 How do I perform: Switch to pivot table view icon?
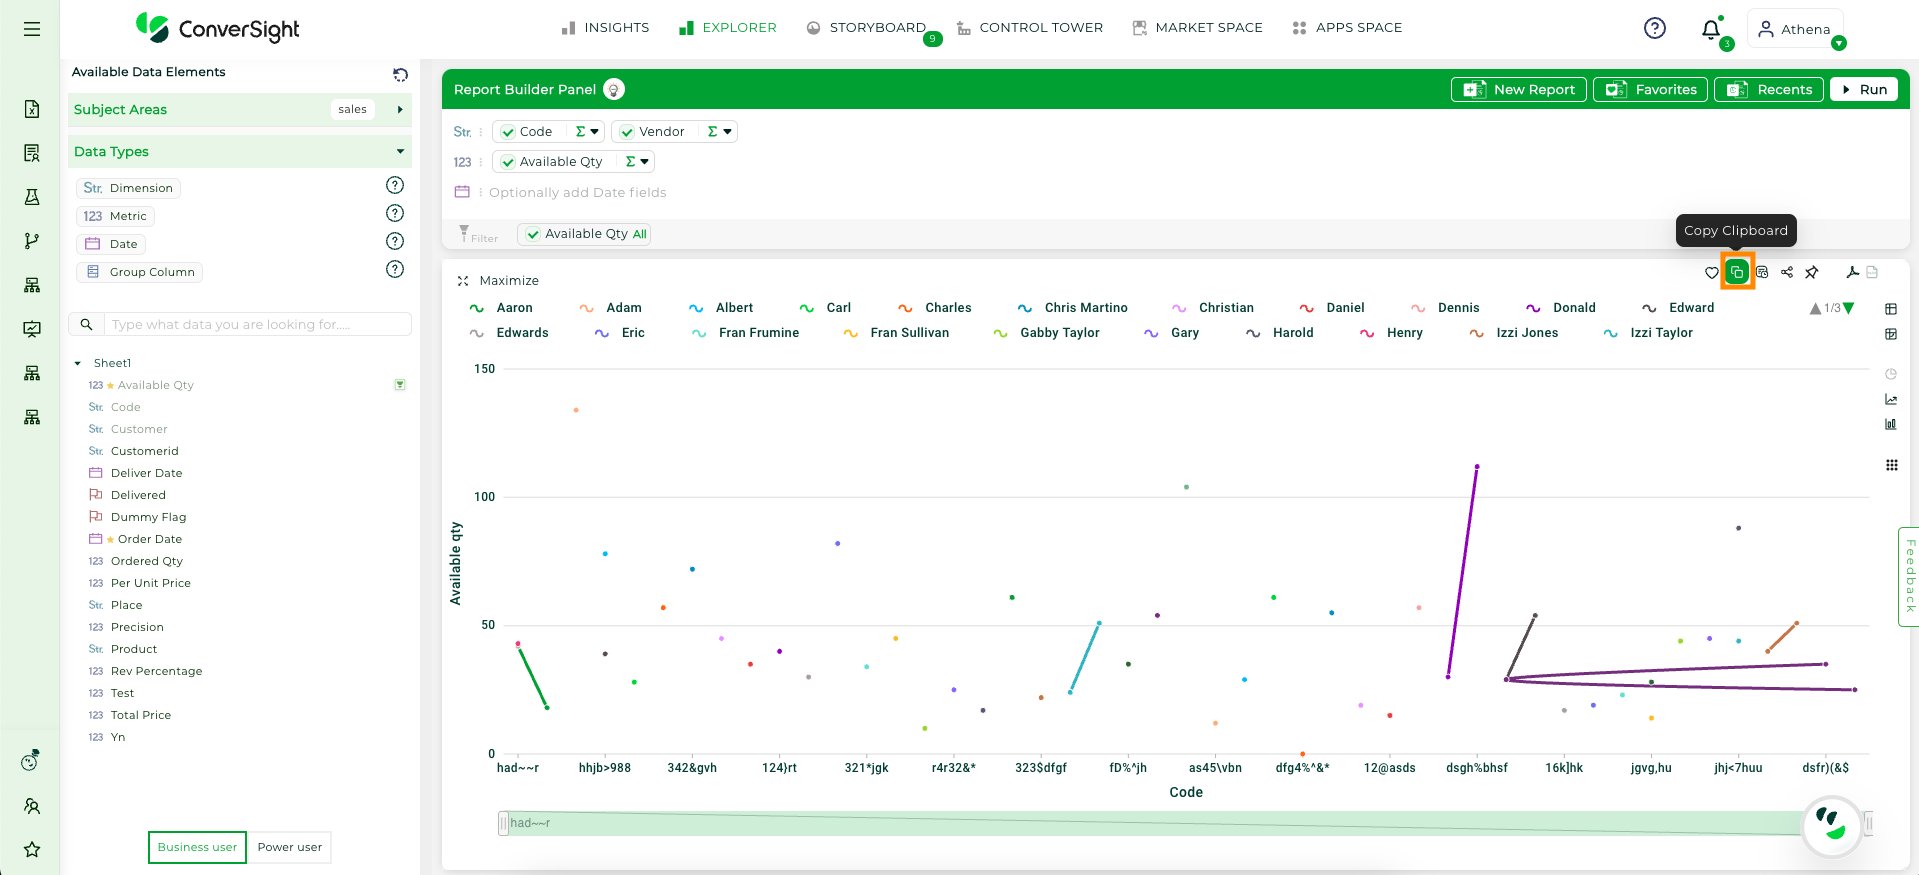(x=1891, y=334)
